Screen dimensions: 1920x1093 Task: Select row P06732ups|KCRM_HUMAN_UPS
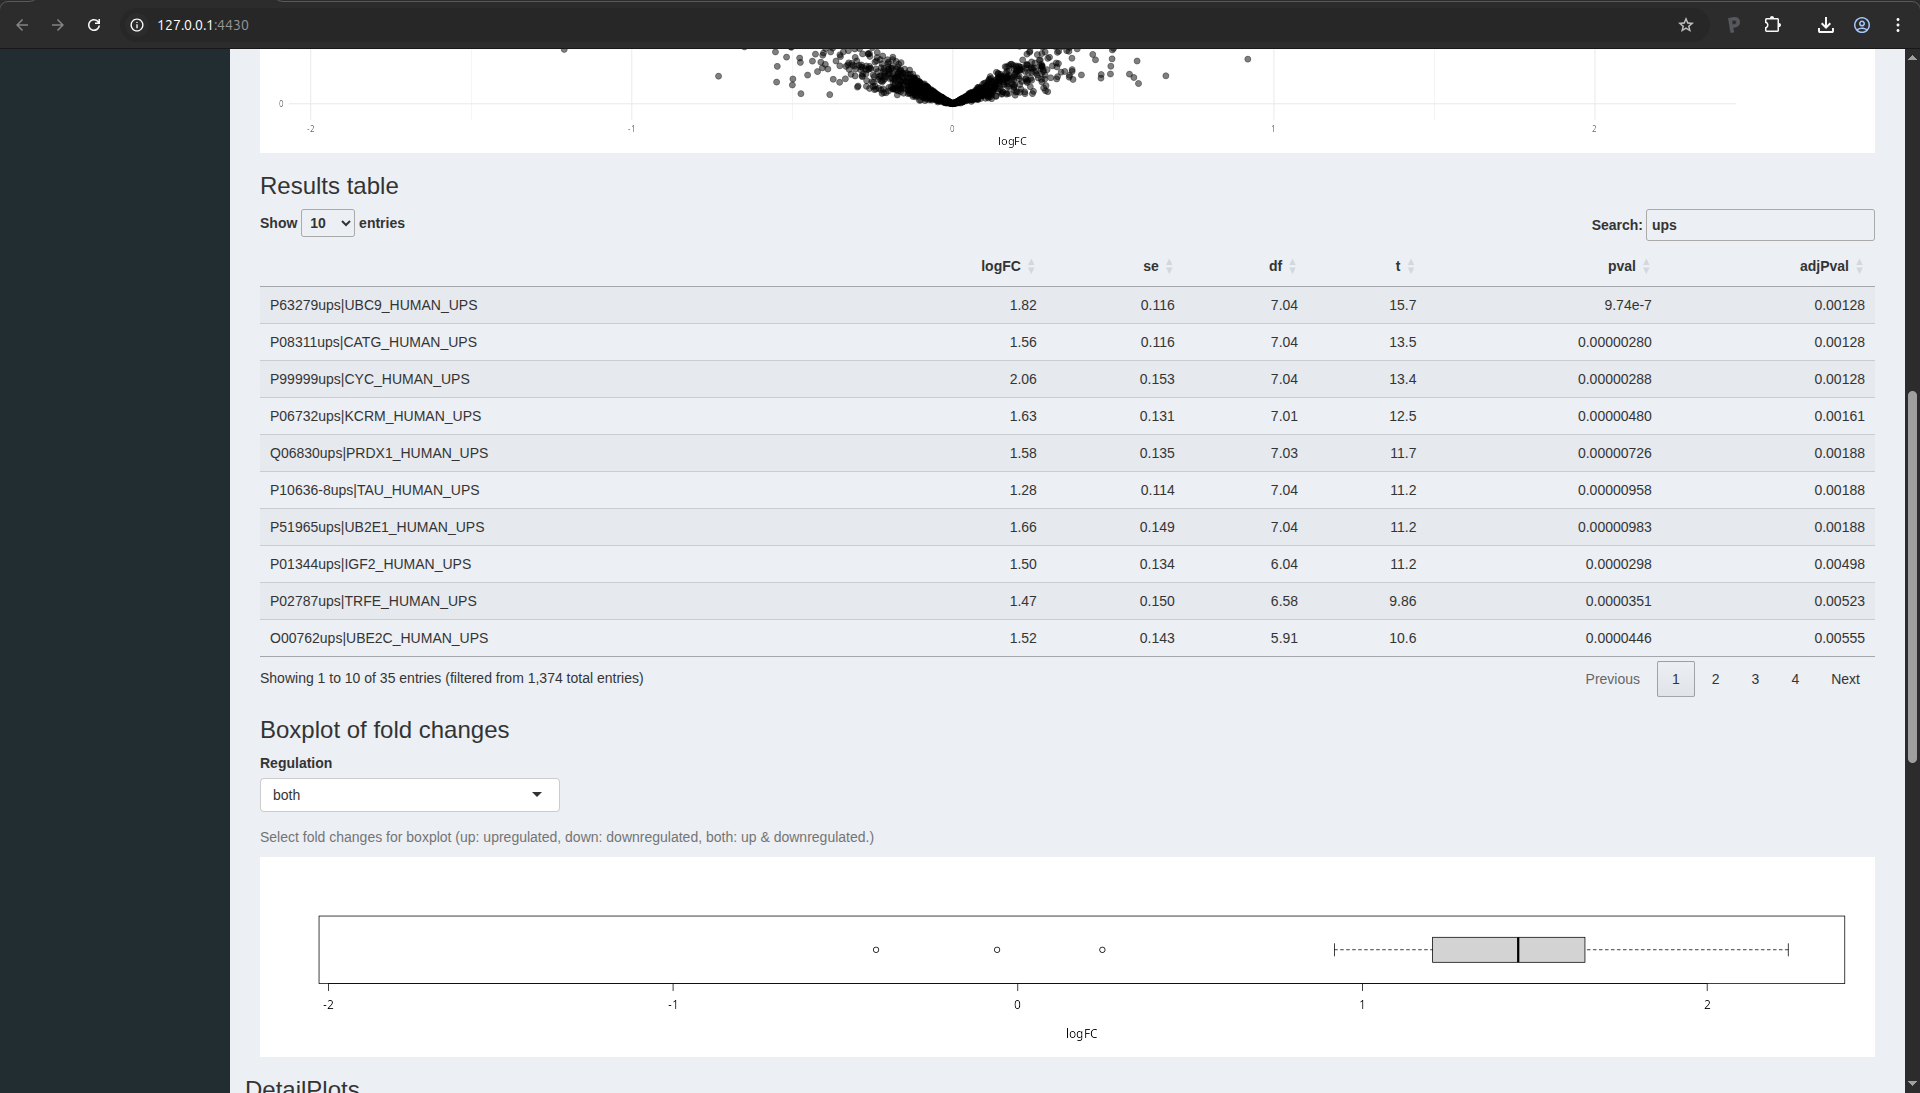pos(1067,416)
